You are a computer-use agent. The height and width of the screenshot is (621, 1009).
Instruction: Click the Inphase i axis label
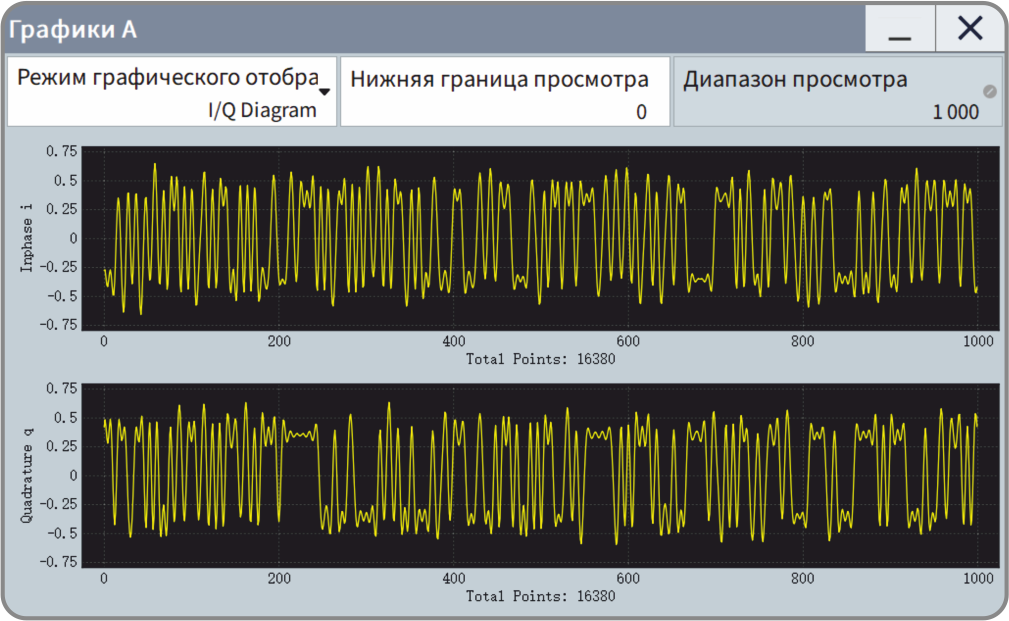pos(26,238)
